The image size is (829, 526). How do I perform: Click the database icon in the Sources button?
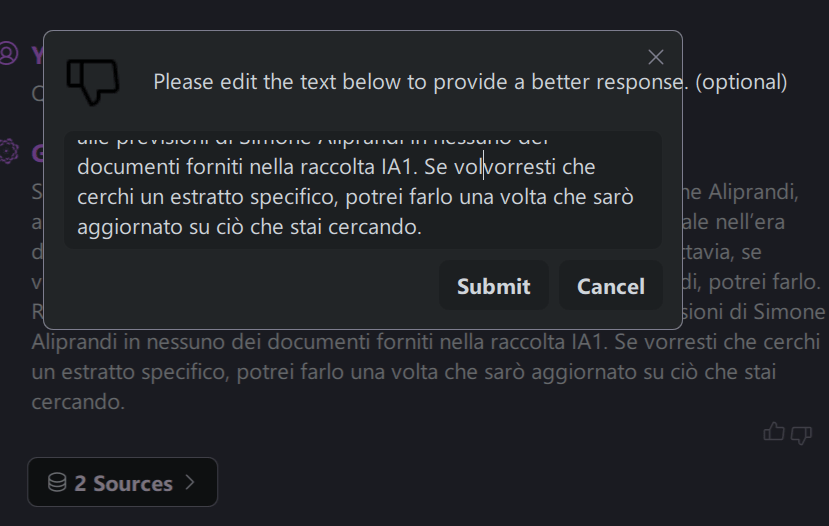[57, 483]
